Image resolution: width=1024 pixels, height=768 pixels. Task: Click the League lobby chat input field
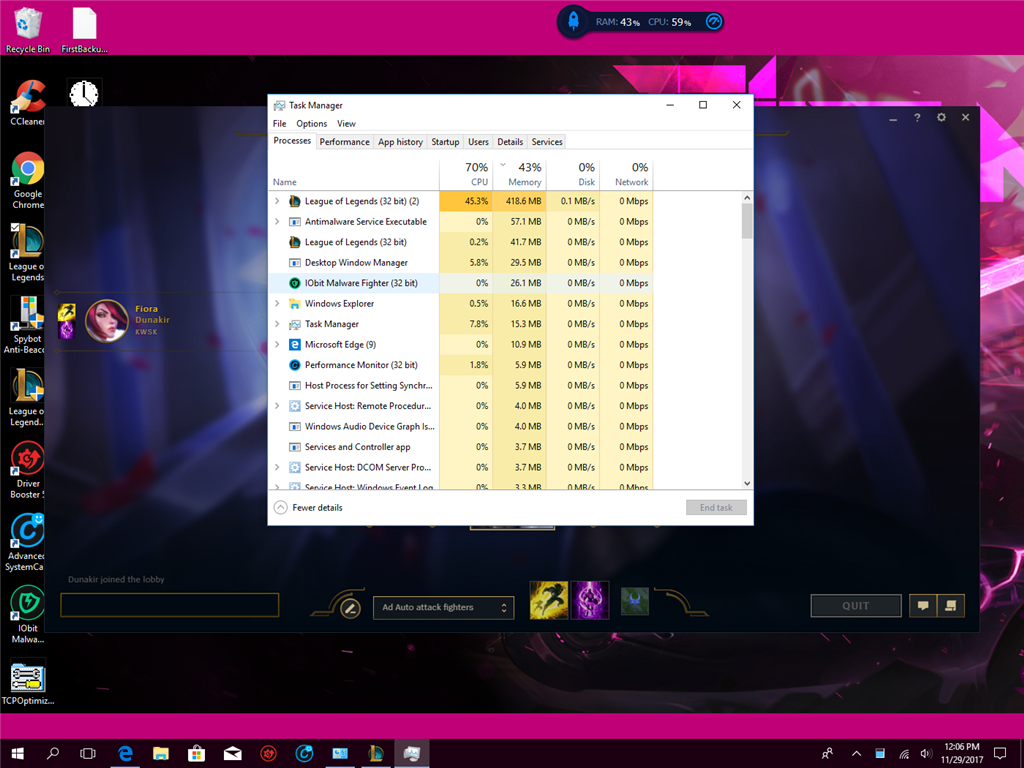(x=170, y=605)
